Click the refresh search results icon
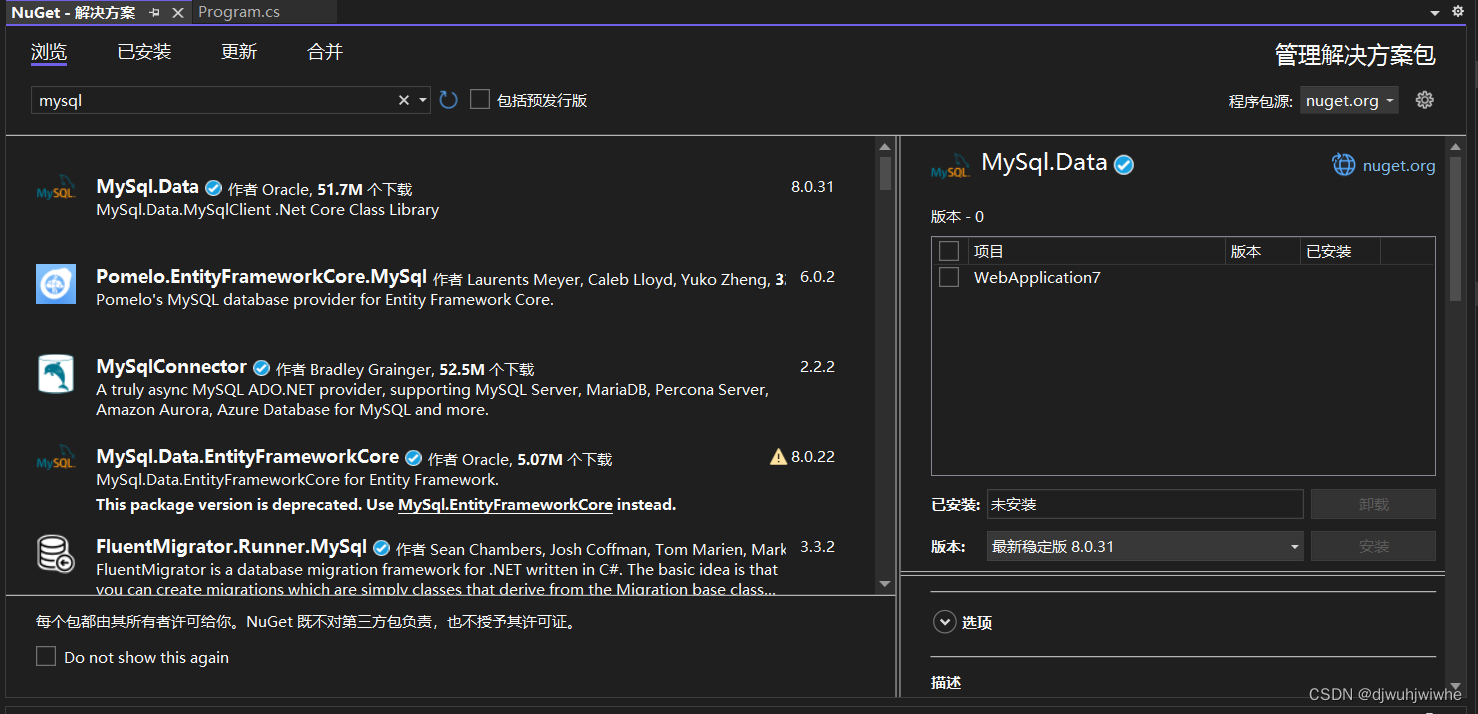Screen dimensions: 1478x714 click(x=447, y=99)
